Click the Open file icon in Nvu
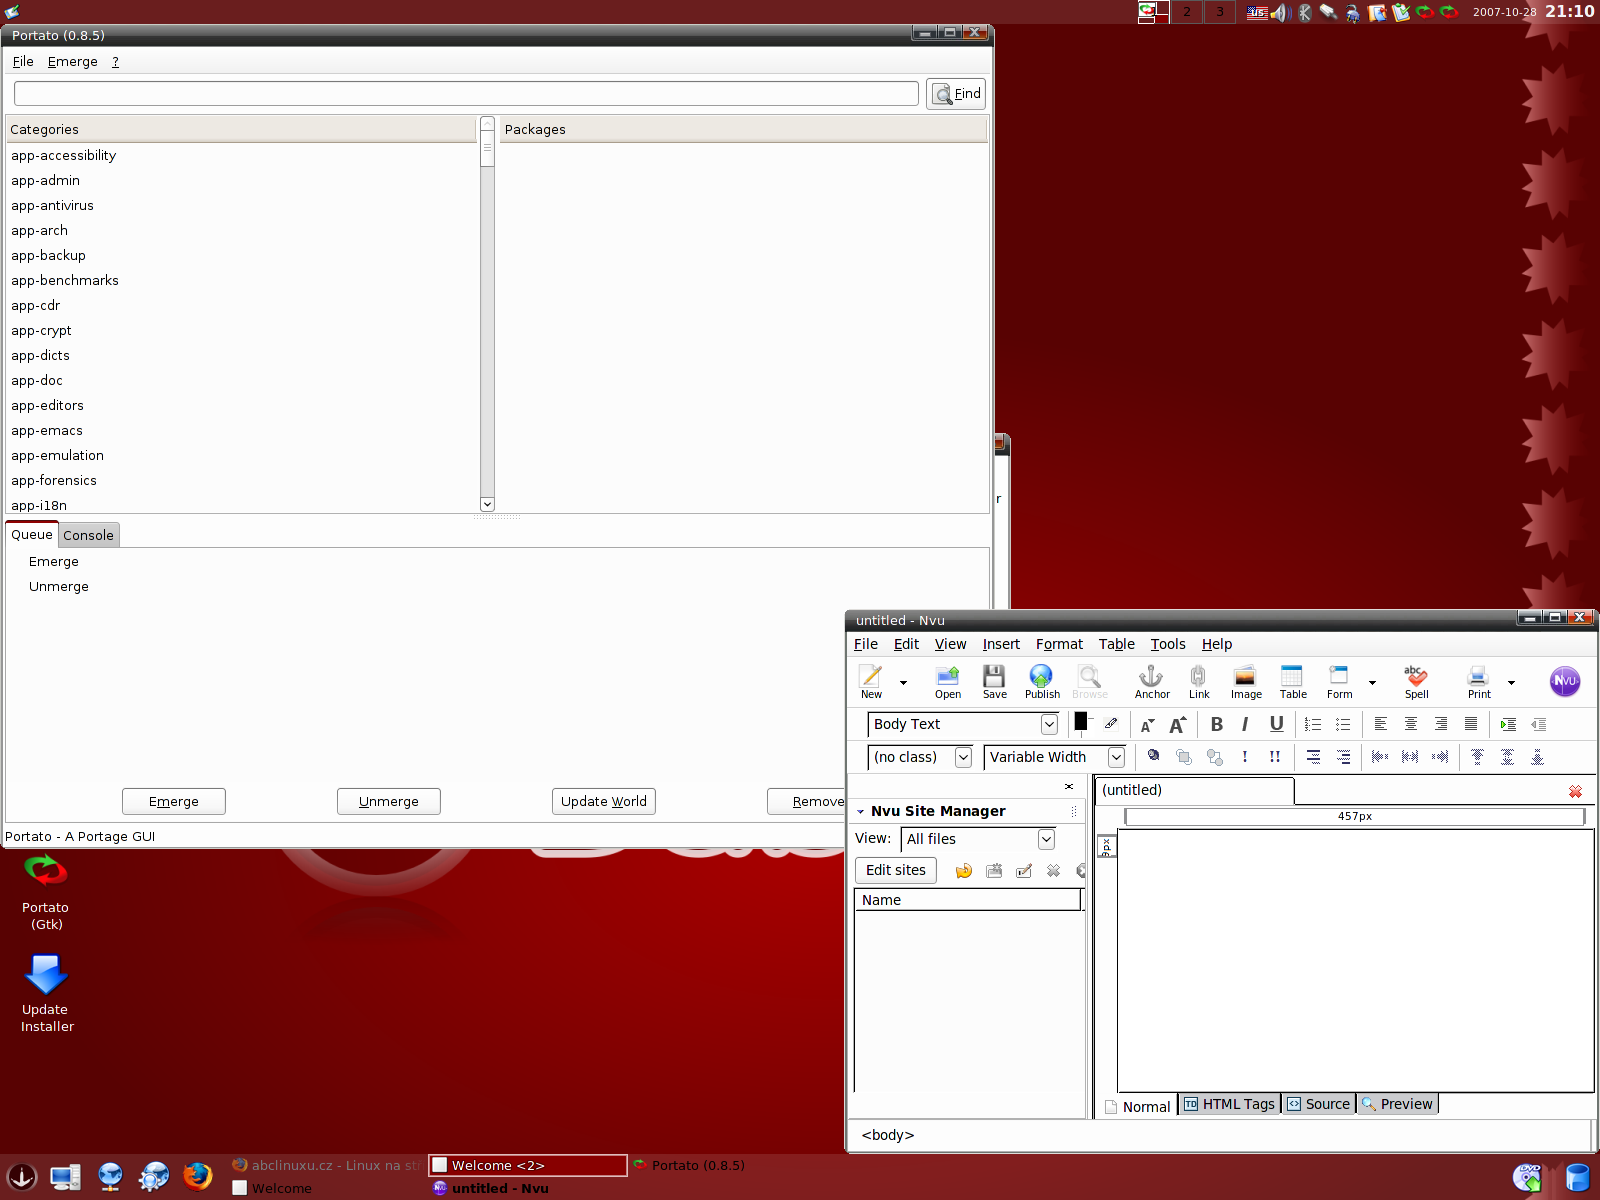This screenshot has width=1600, height=1200. coord(948,681)
